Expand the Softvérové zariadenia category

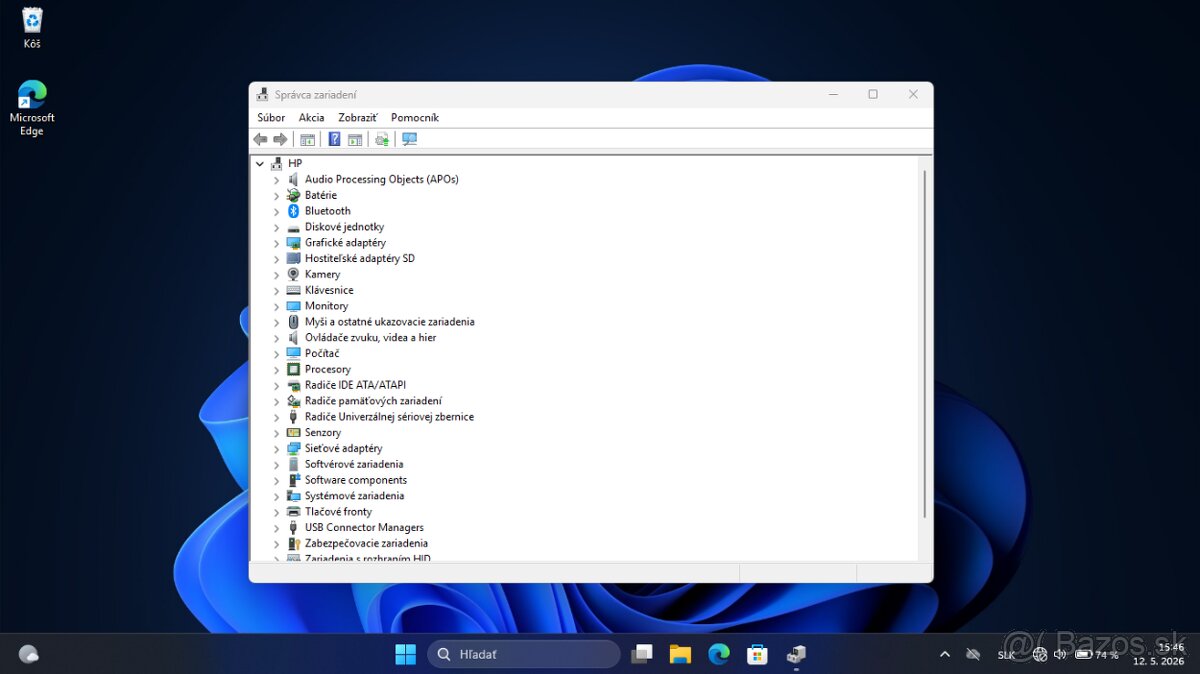point(277,464)
